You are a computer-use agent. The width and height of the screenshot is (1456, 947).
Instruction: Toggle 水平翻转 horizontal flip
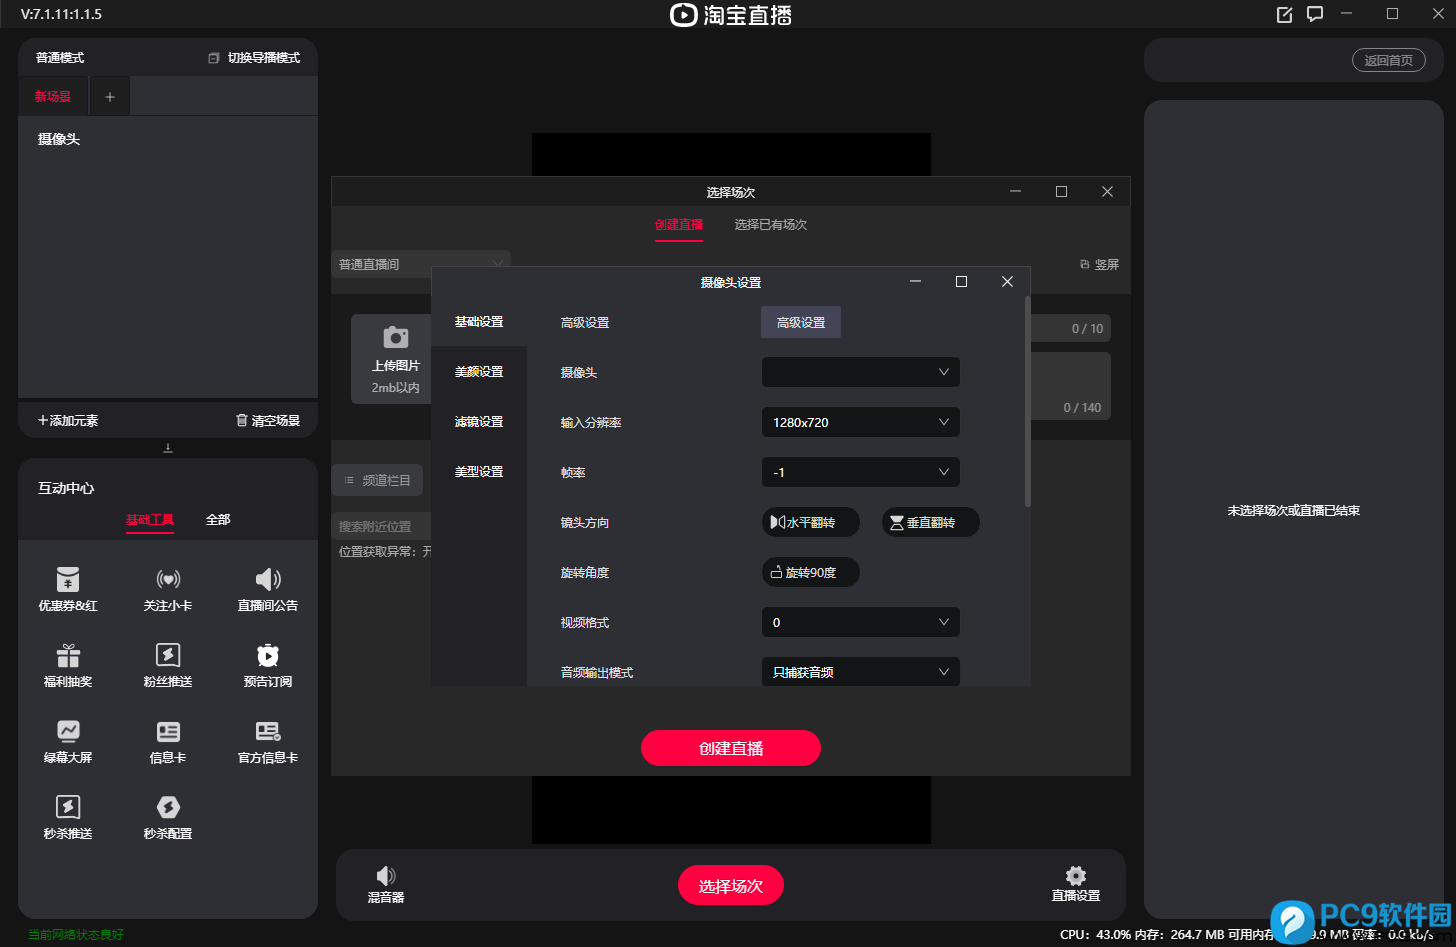[x=811, y=522]
